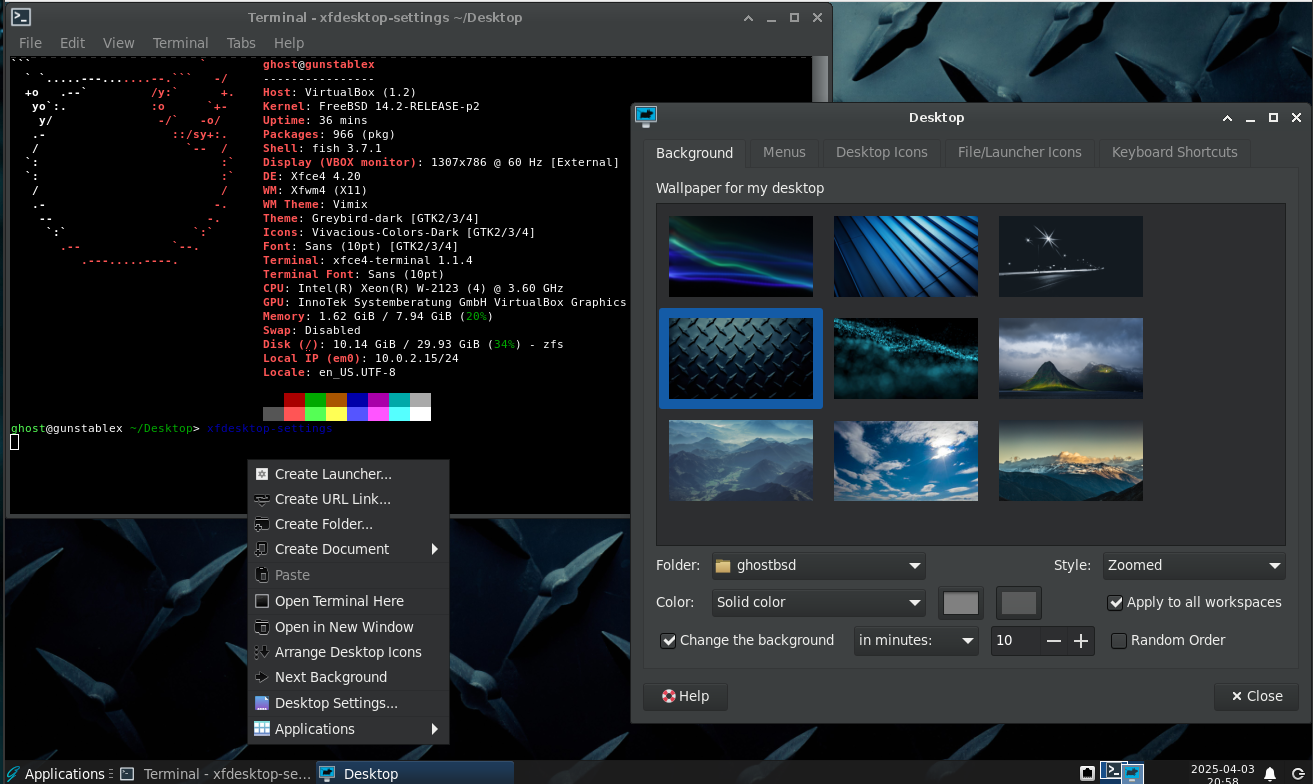Click the Arrange Desktop Icons icon

262,652
